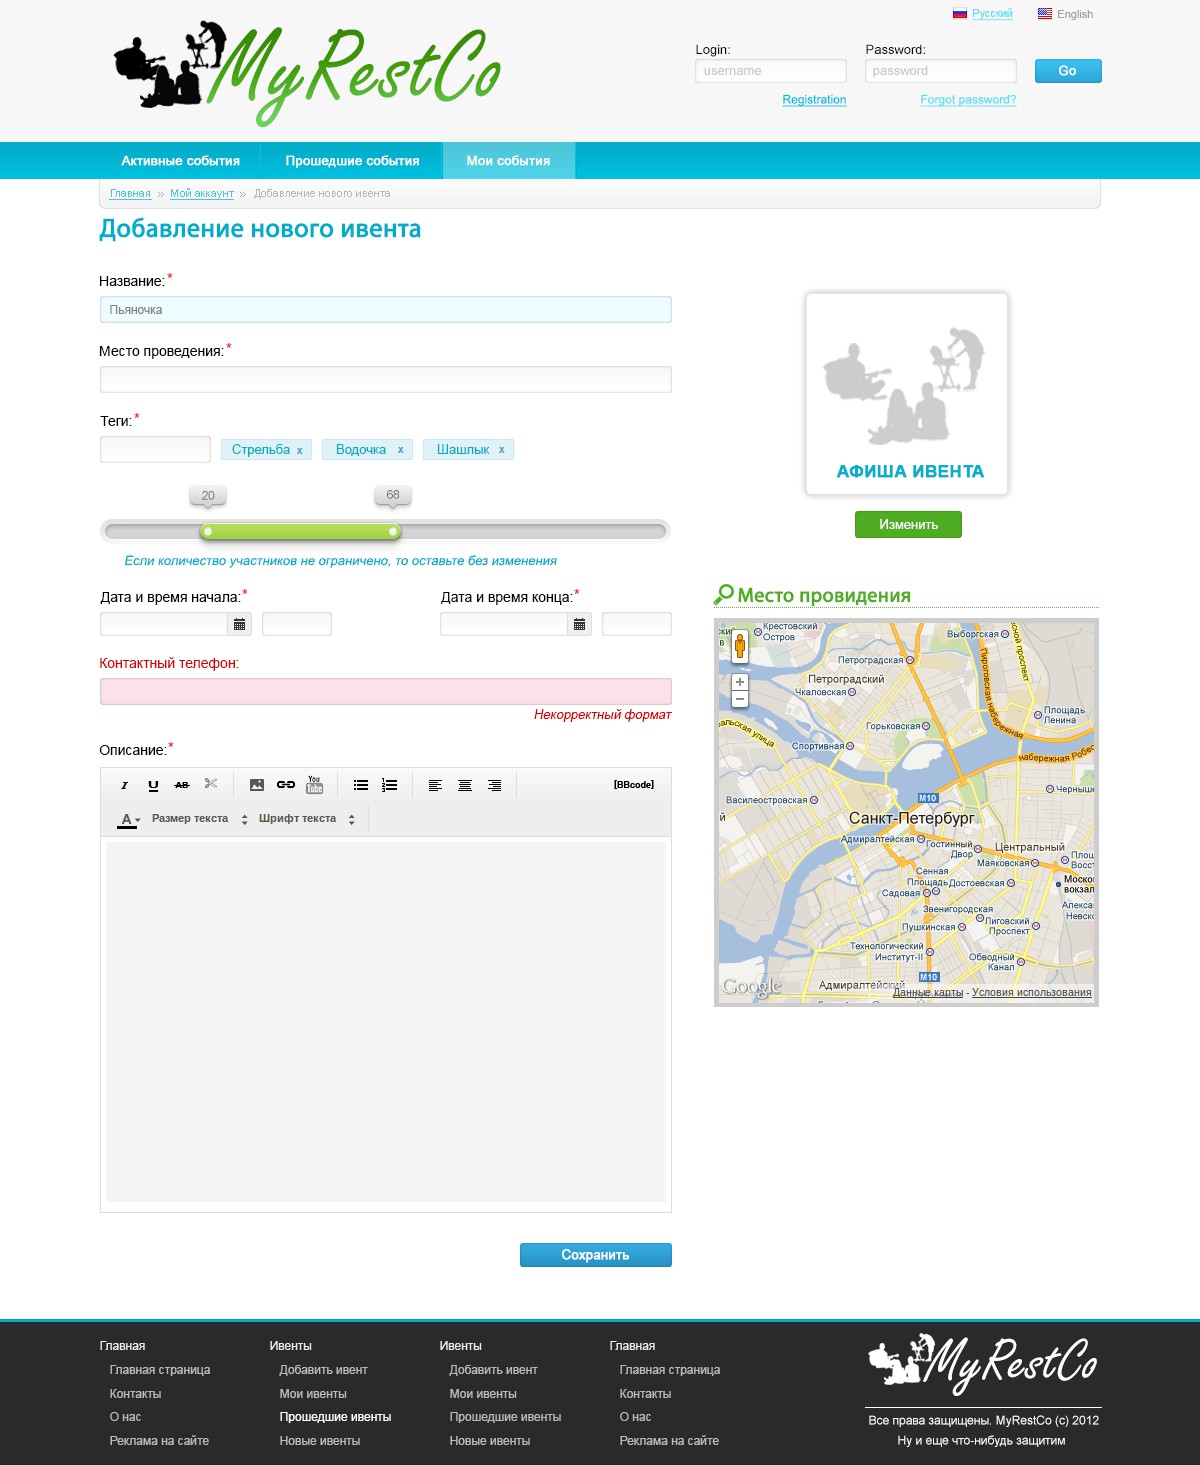
Task: Click the scissors cut icon in the editor
Action: 211,784
